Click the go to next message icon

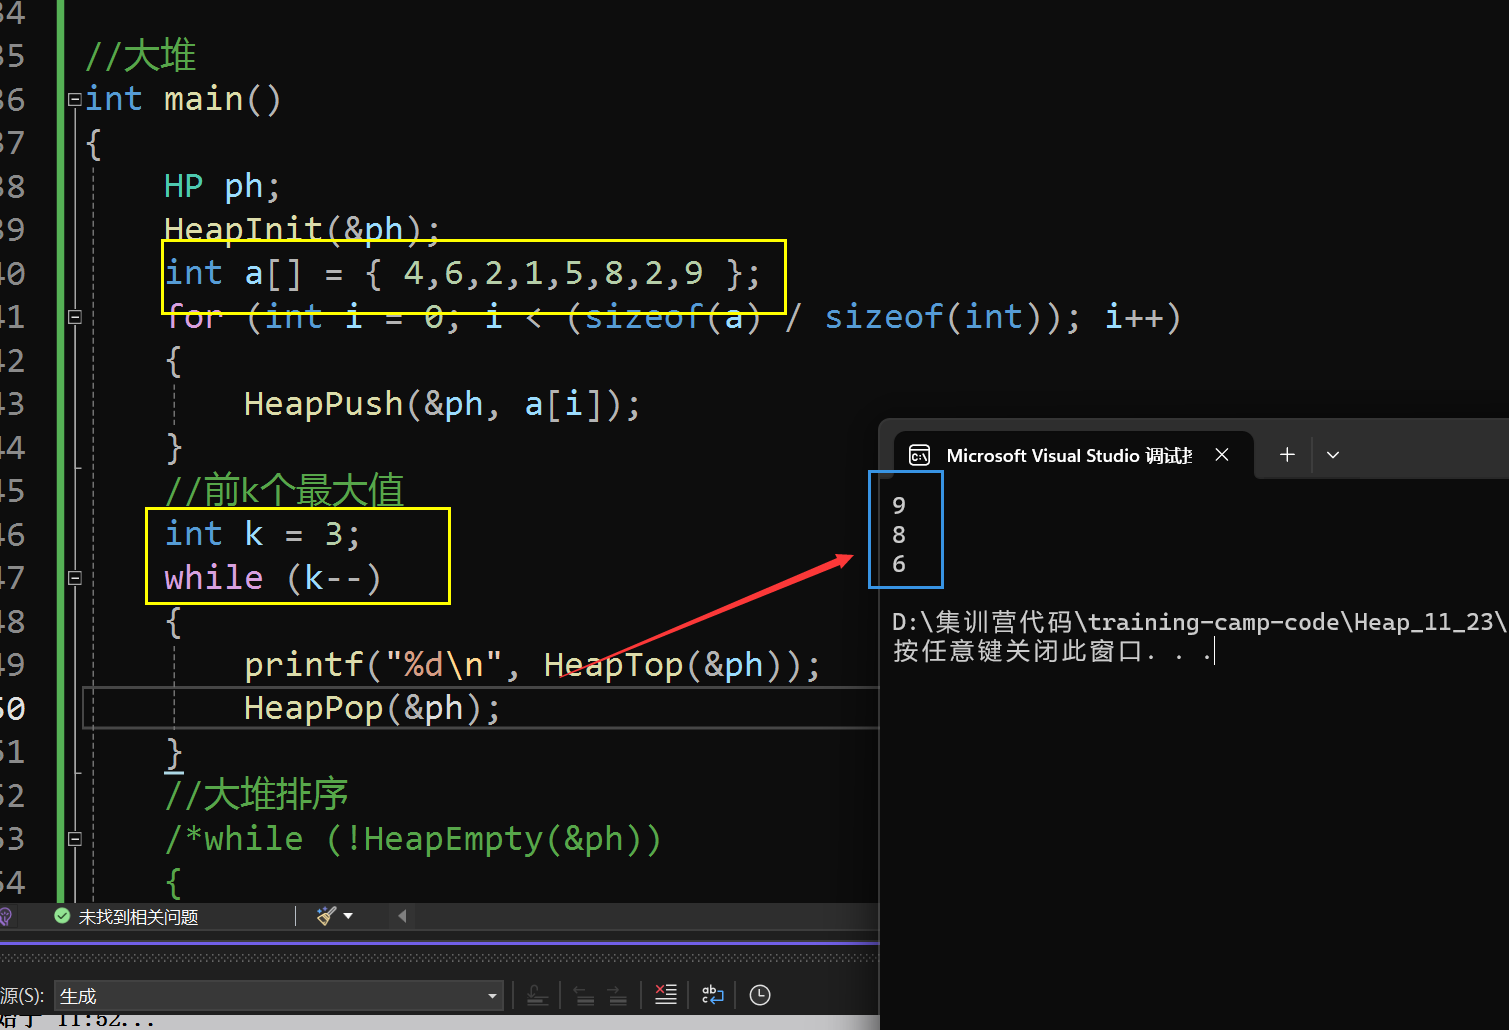point(618,995)
